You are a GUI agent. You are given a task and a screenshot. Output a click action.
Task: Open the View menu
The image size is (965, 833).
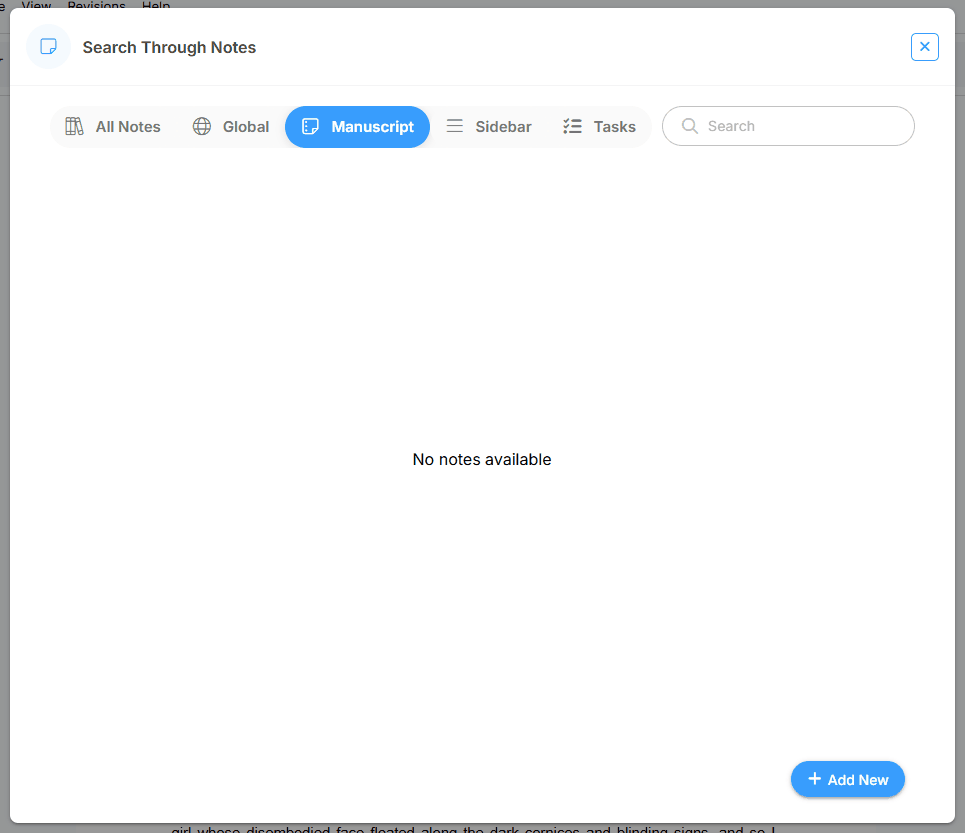(x=36, y=5)
